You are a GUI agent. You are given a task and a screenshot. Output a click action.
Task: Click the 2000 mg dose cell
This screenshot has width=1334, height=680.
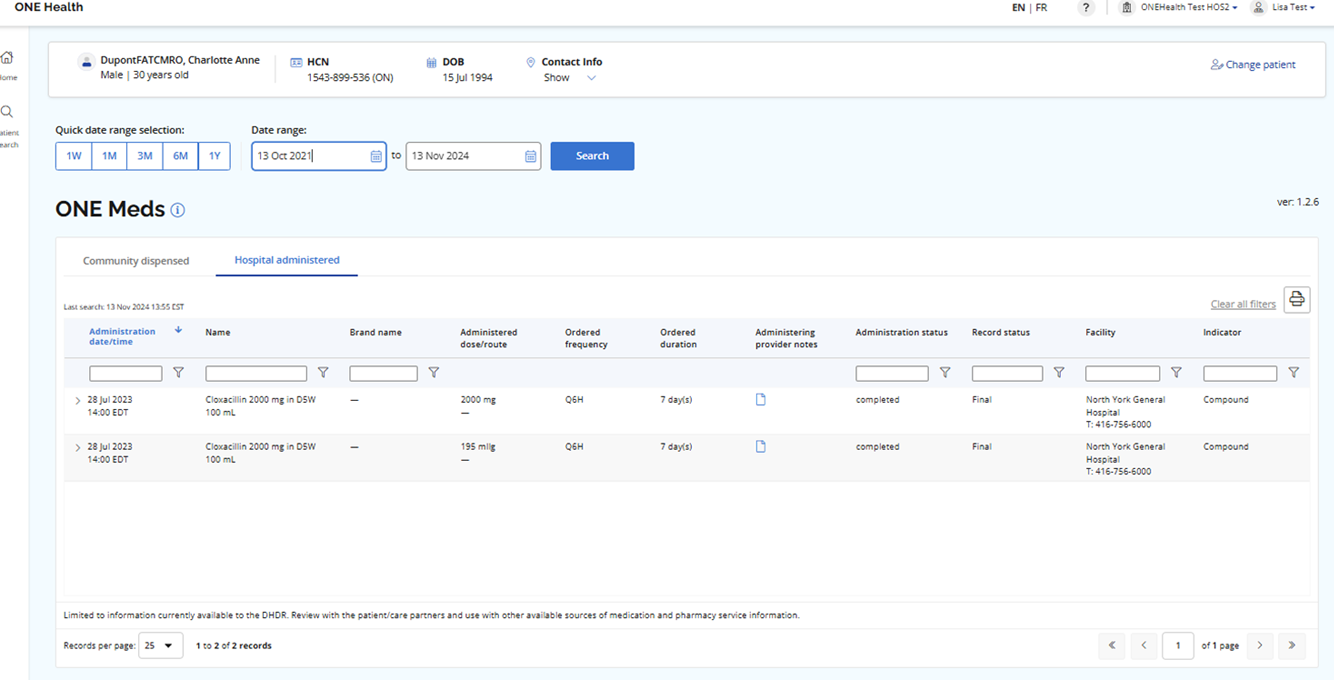[x=478, y=400]
